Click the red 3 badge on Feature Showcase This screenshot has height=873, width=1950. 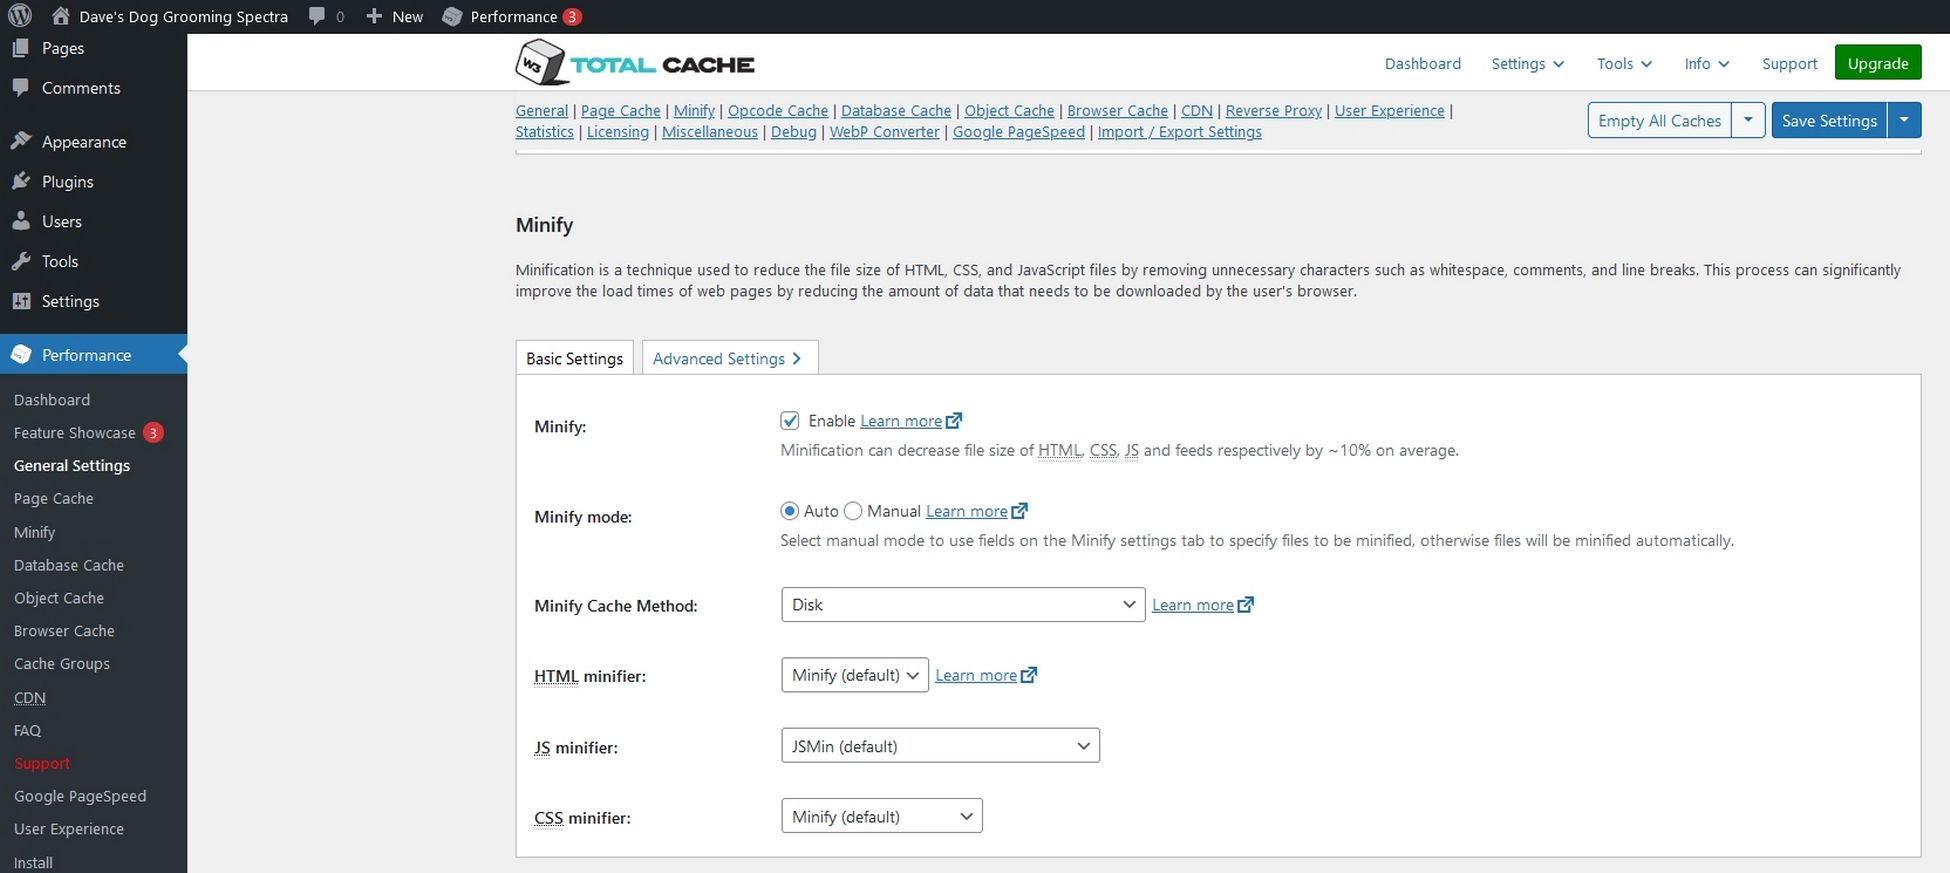click(x=153, y=433)
